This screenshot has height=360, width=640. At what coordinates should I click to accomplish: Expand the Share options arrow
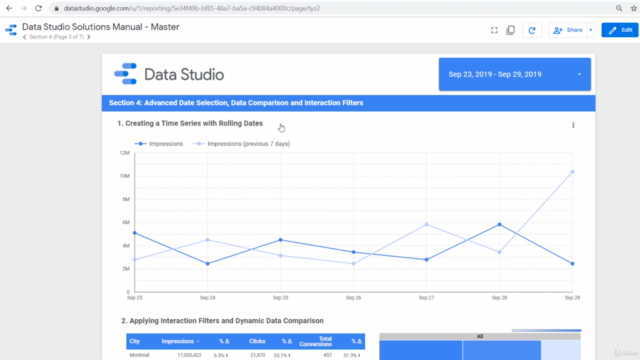pos(591,30)
